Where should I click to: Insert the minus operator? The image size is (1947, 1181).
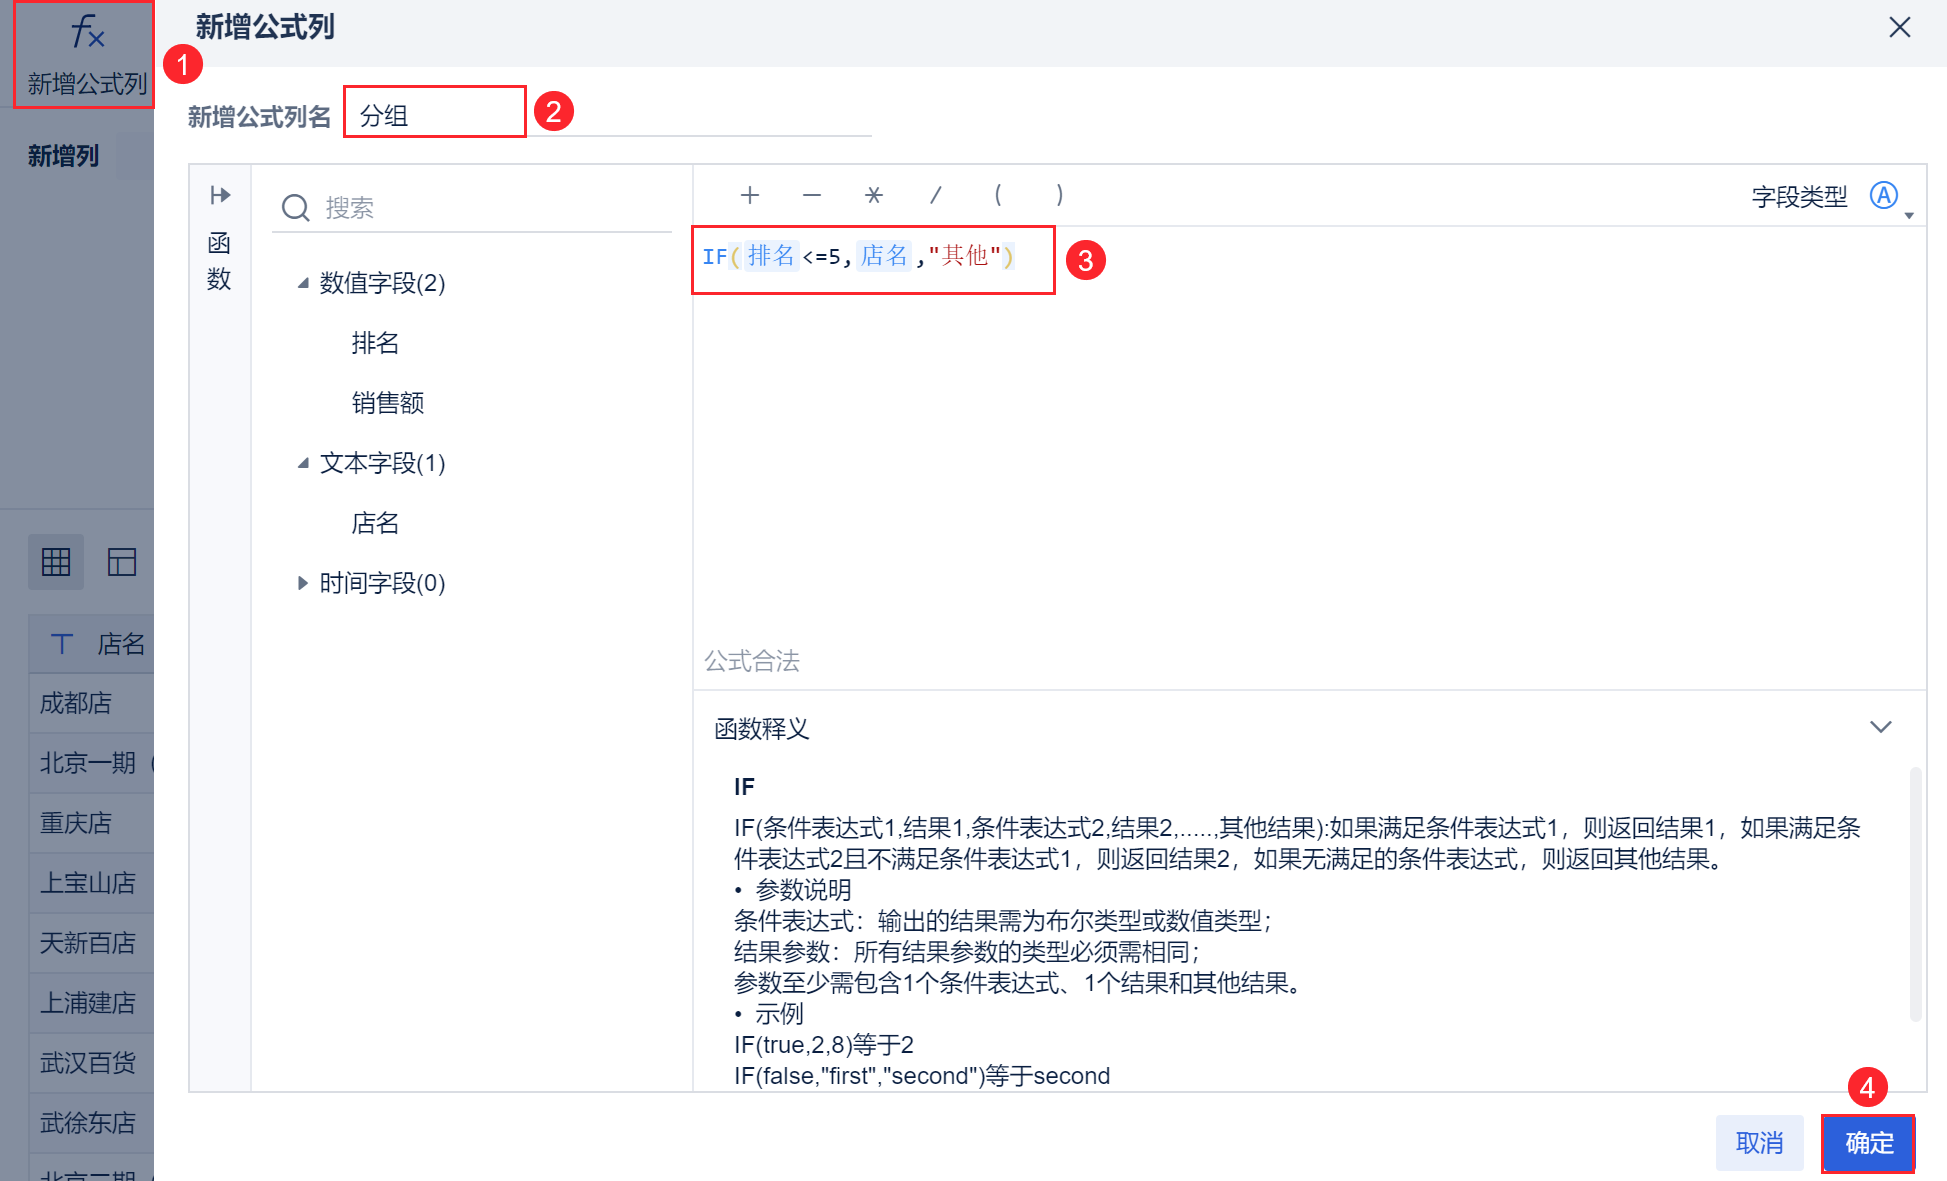[x=811, y=195]
